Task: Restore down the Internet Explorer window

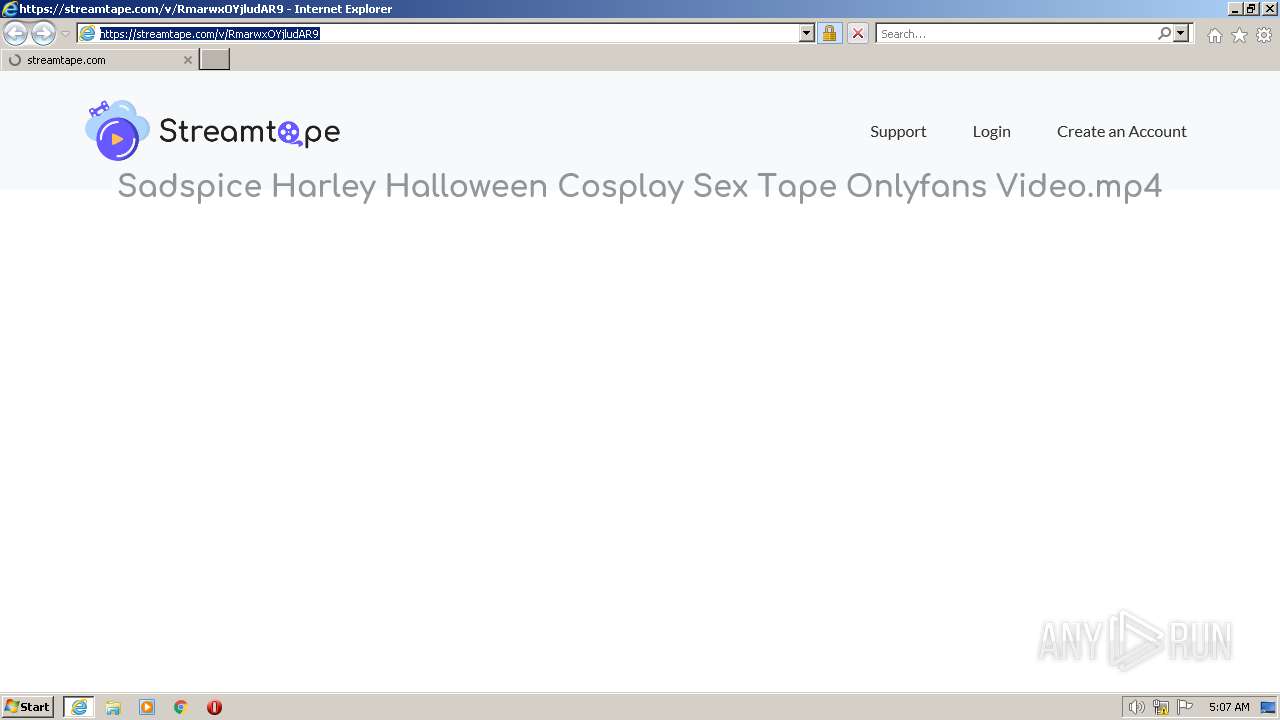Action: point(1252,9)
